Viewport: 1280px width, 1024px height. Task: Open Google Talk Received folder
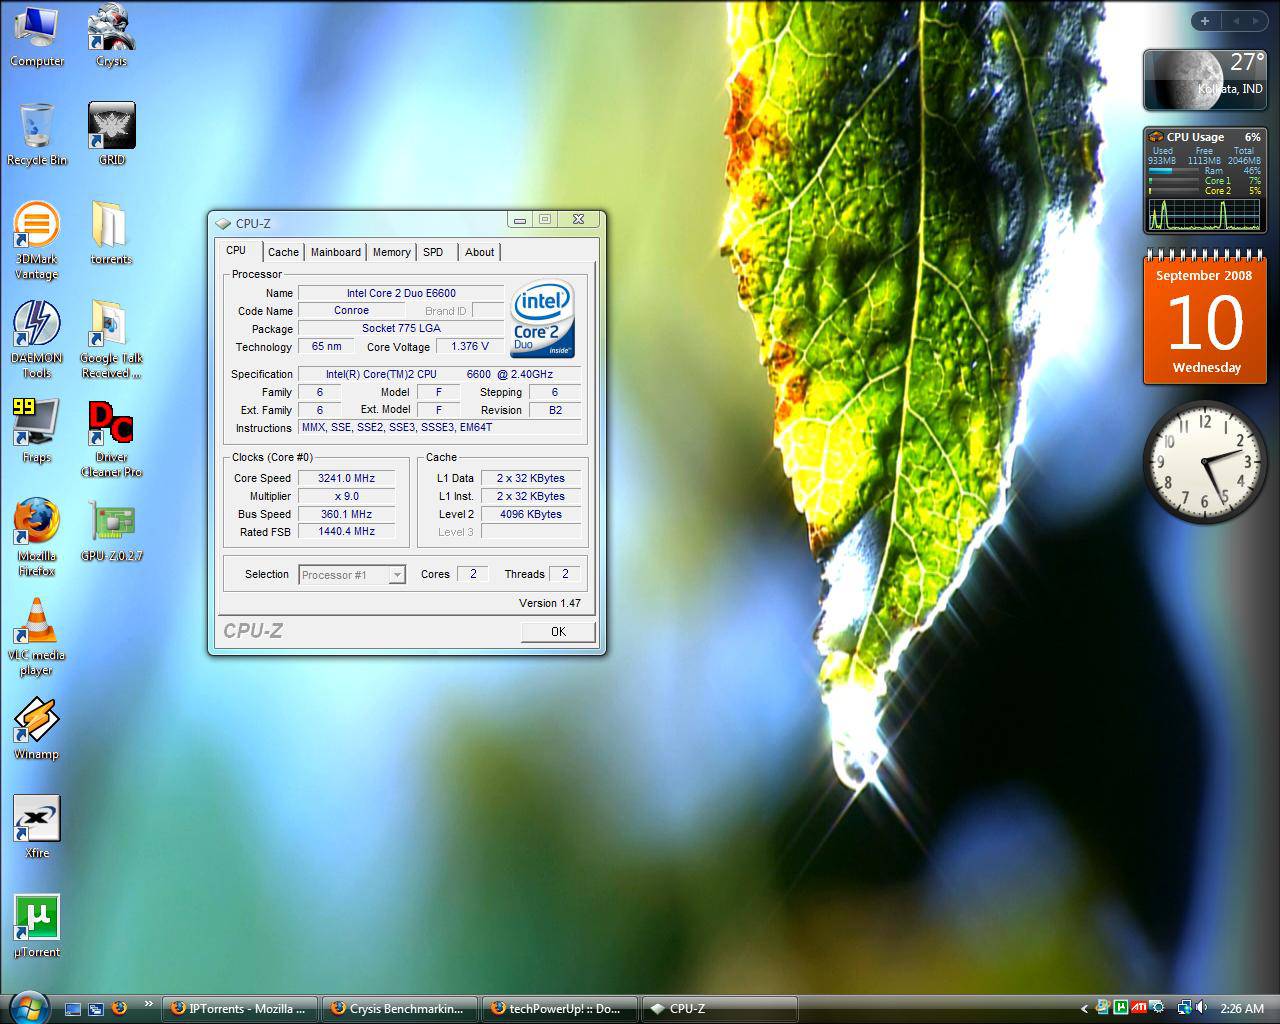(x=111, y=339)
